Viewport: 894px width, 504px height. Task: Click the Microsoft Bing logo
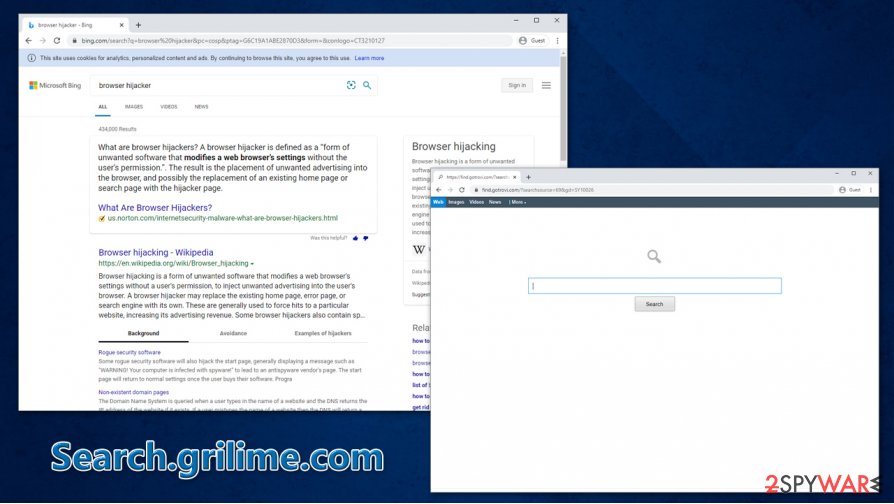(55, 86)
